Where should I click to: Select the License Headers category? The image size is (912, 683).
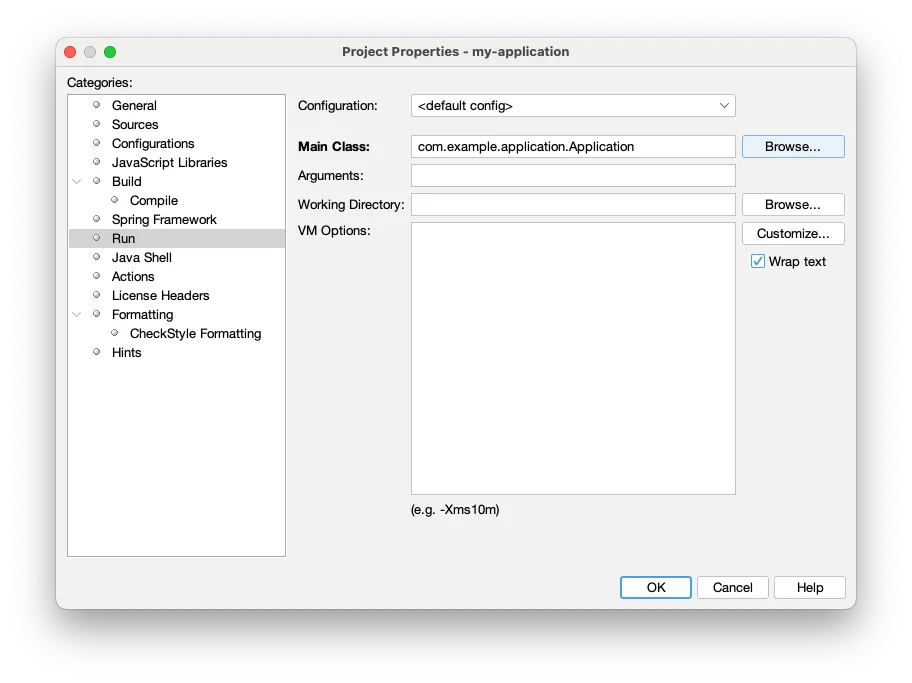pyautogui.click(x=160, y=295)
